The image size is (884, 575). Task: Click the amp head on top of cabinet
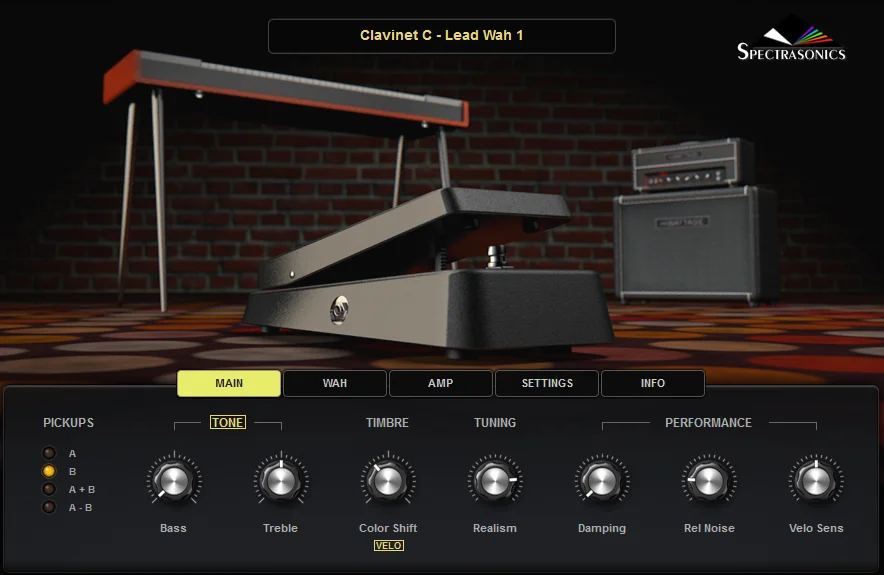[692, 163]
